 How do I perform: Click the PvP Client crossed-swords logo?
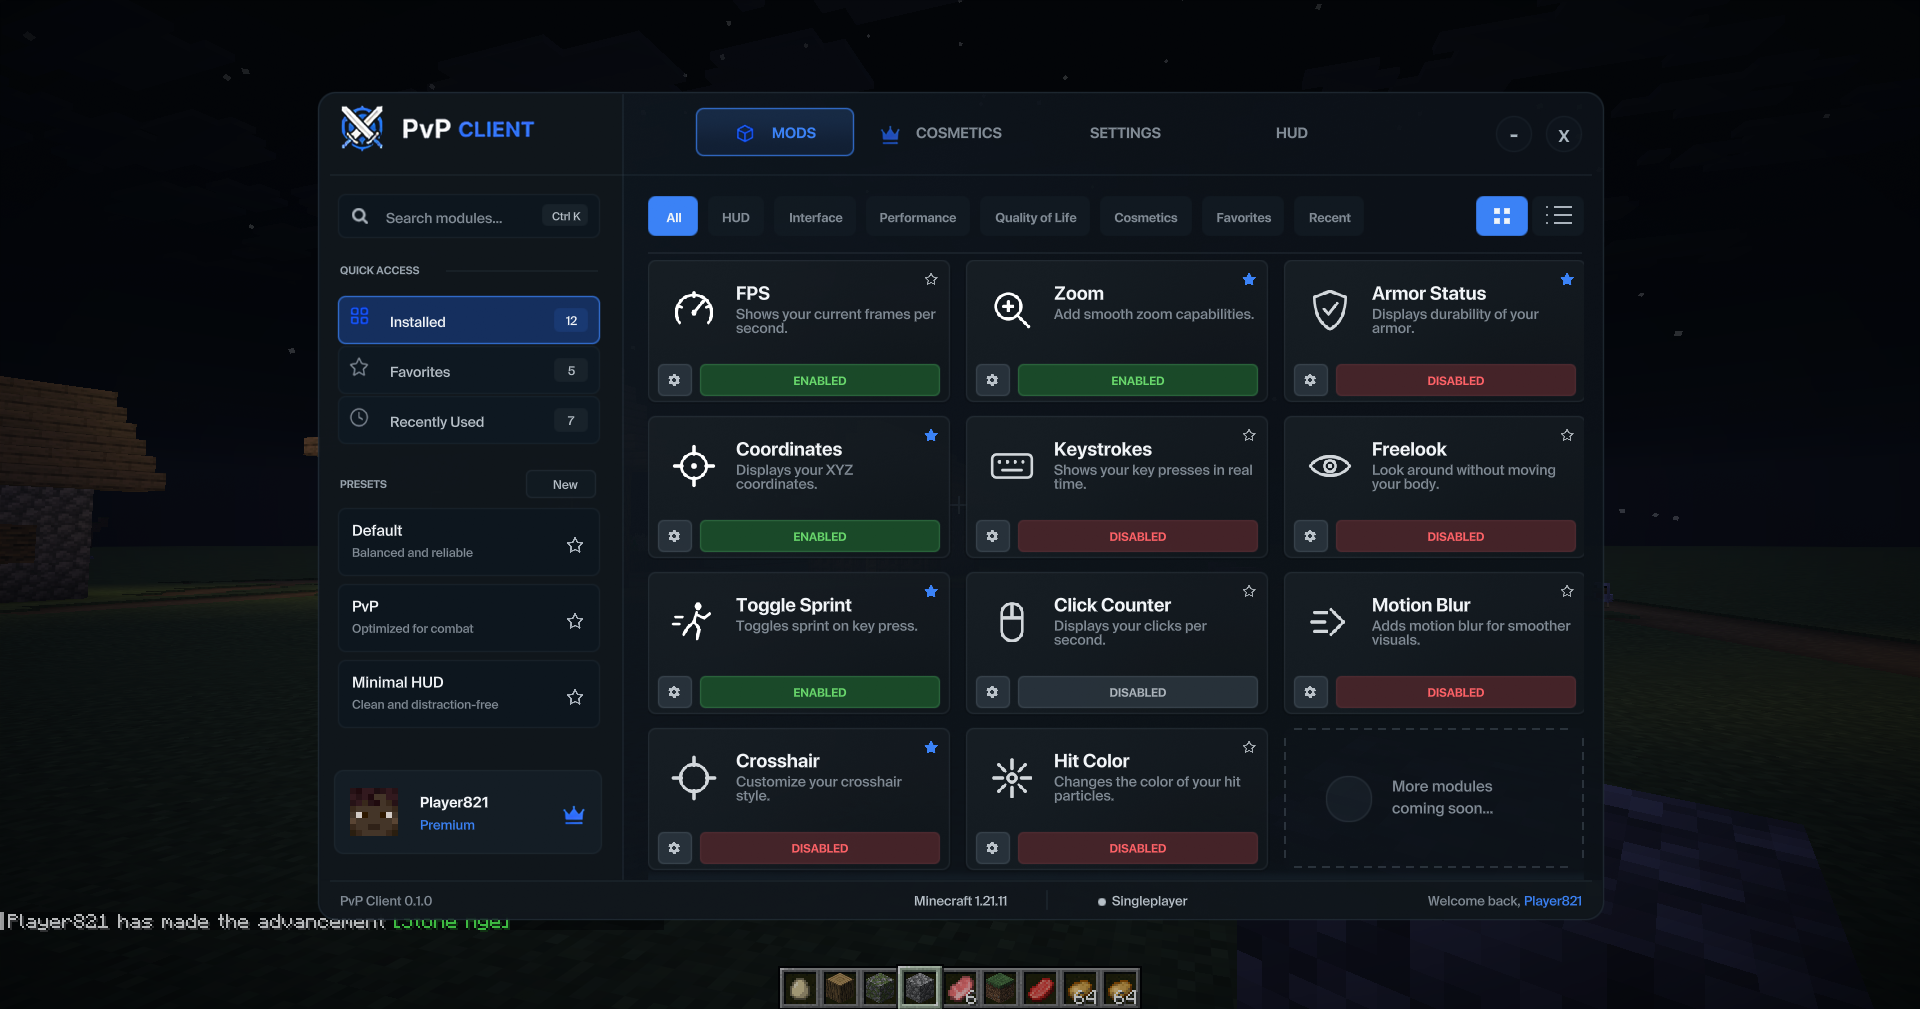click(x=362, y=128)
